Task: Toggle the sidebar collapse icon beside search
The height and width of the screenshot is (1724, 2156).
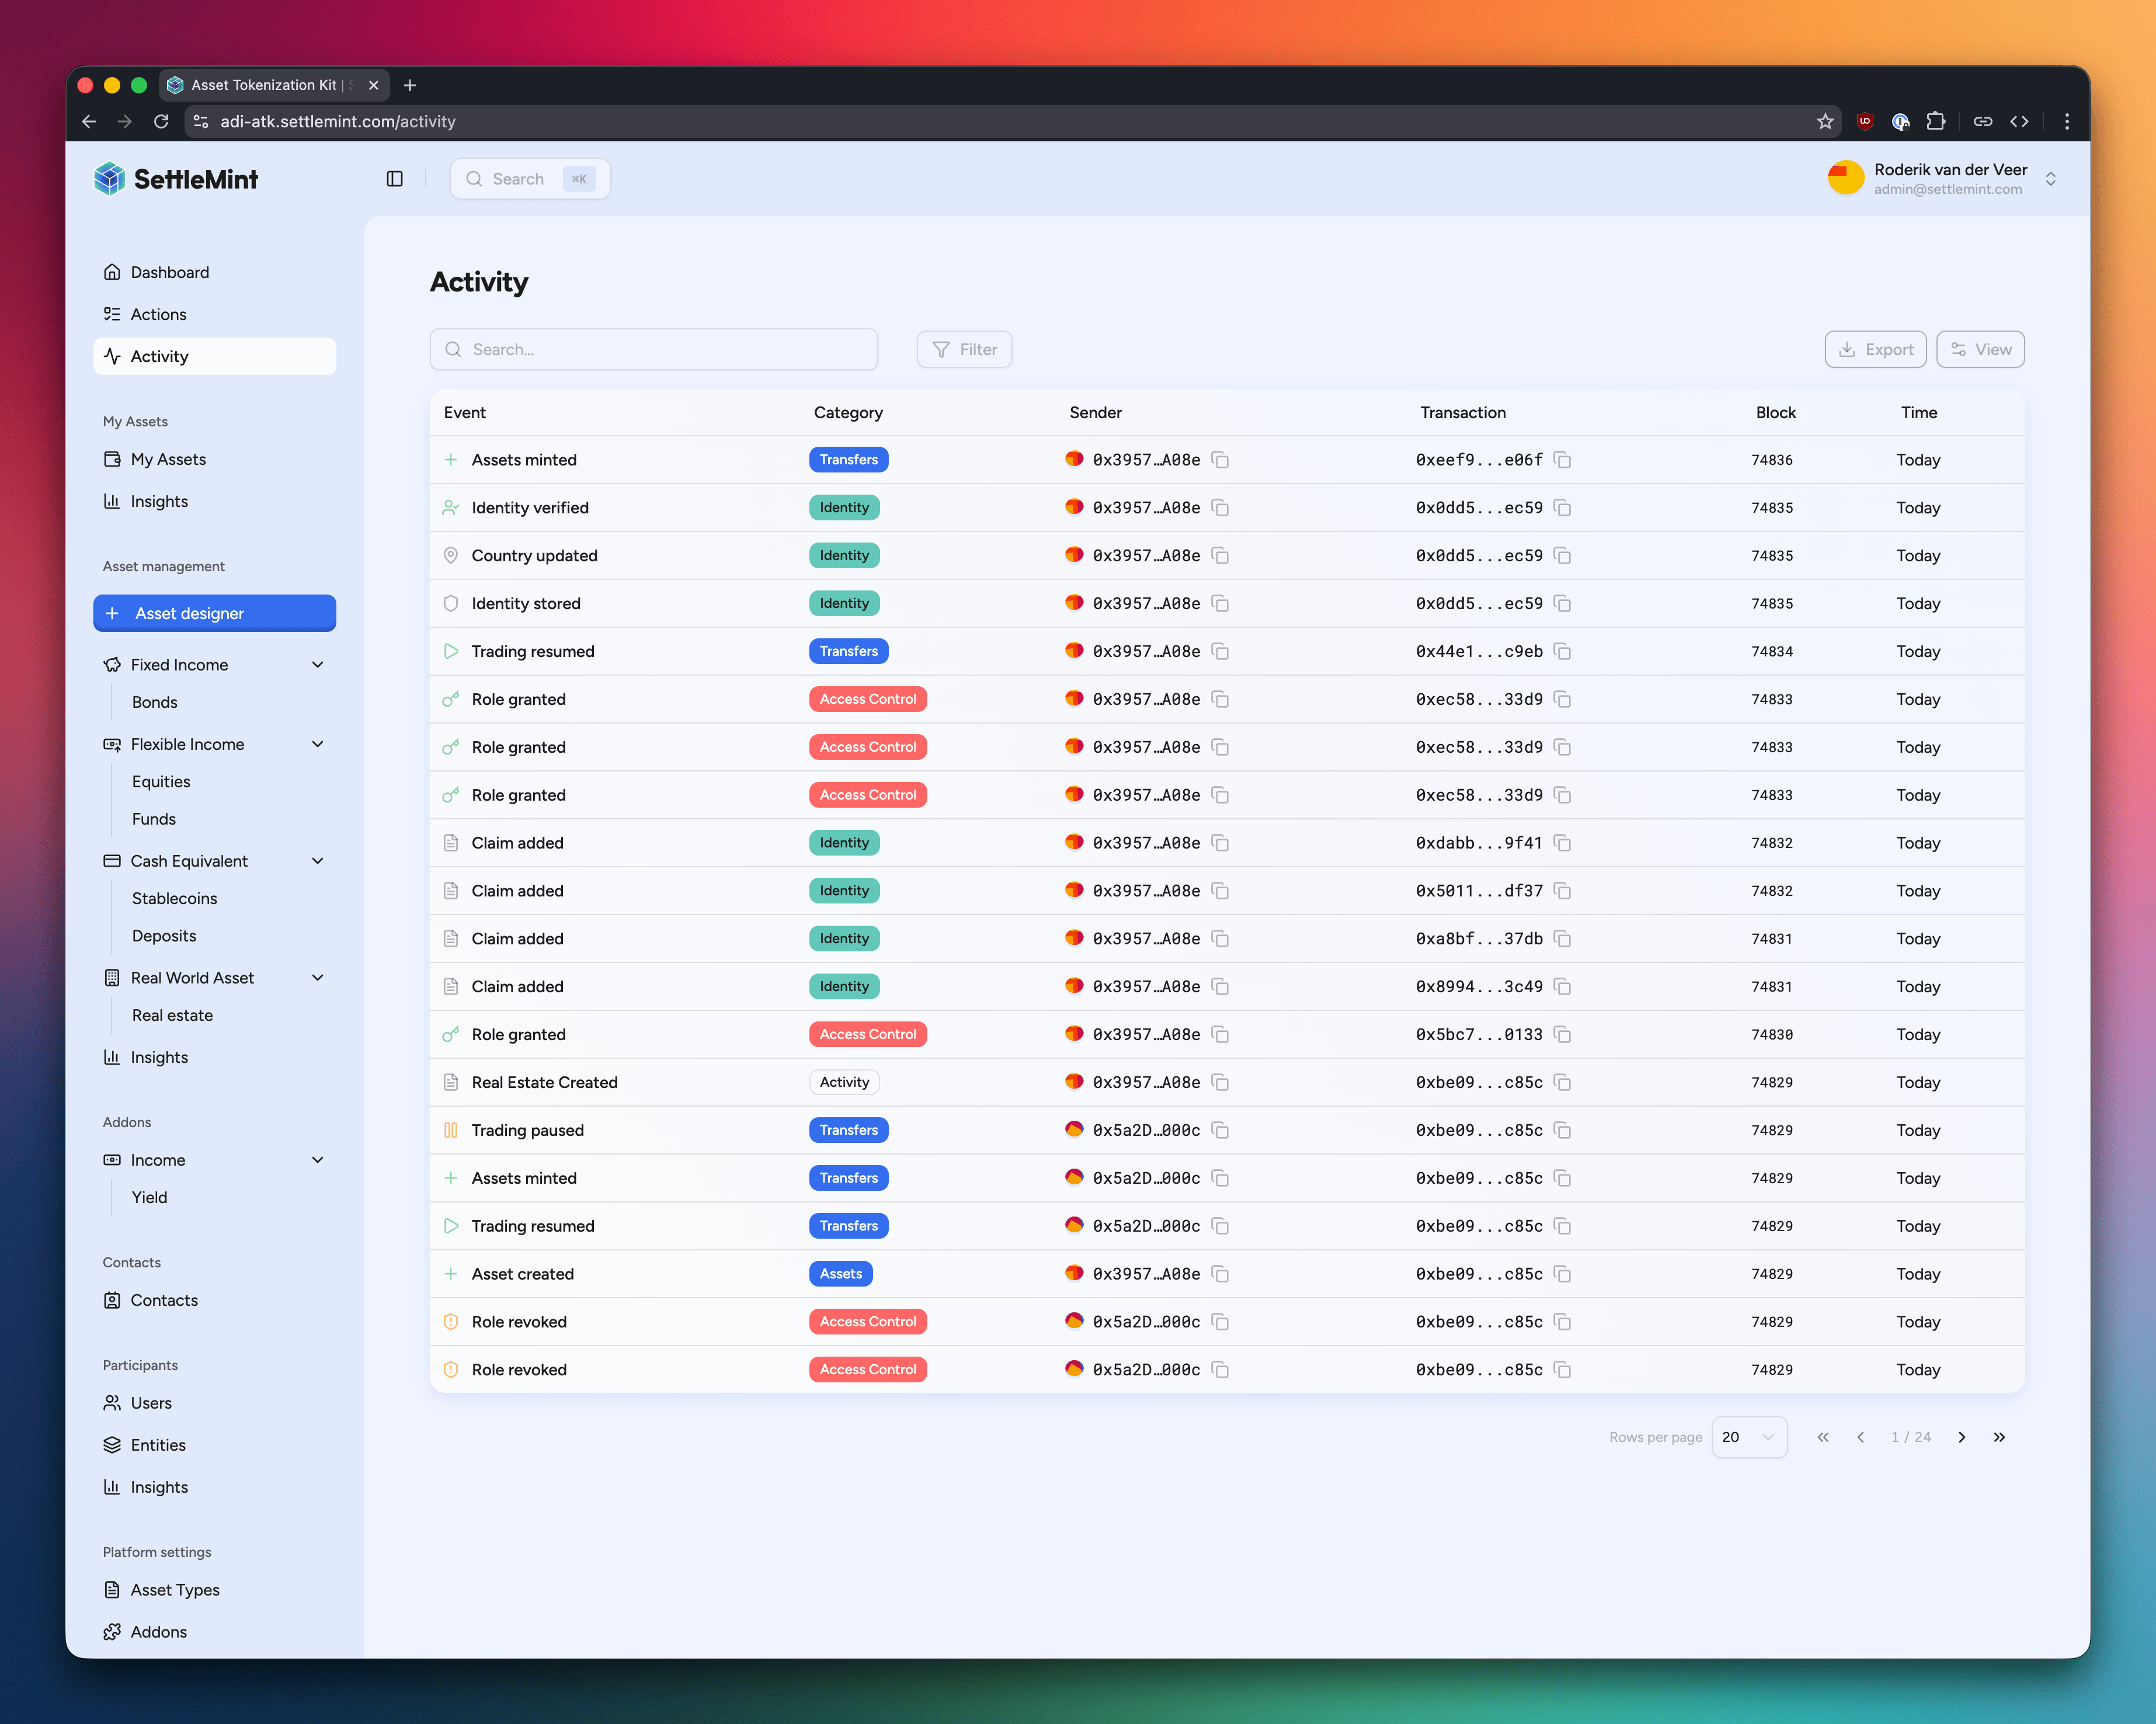Action: [x=394, y=178]
